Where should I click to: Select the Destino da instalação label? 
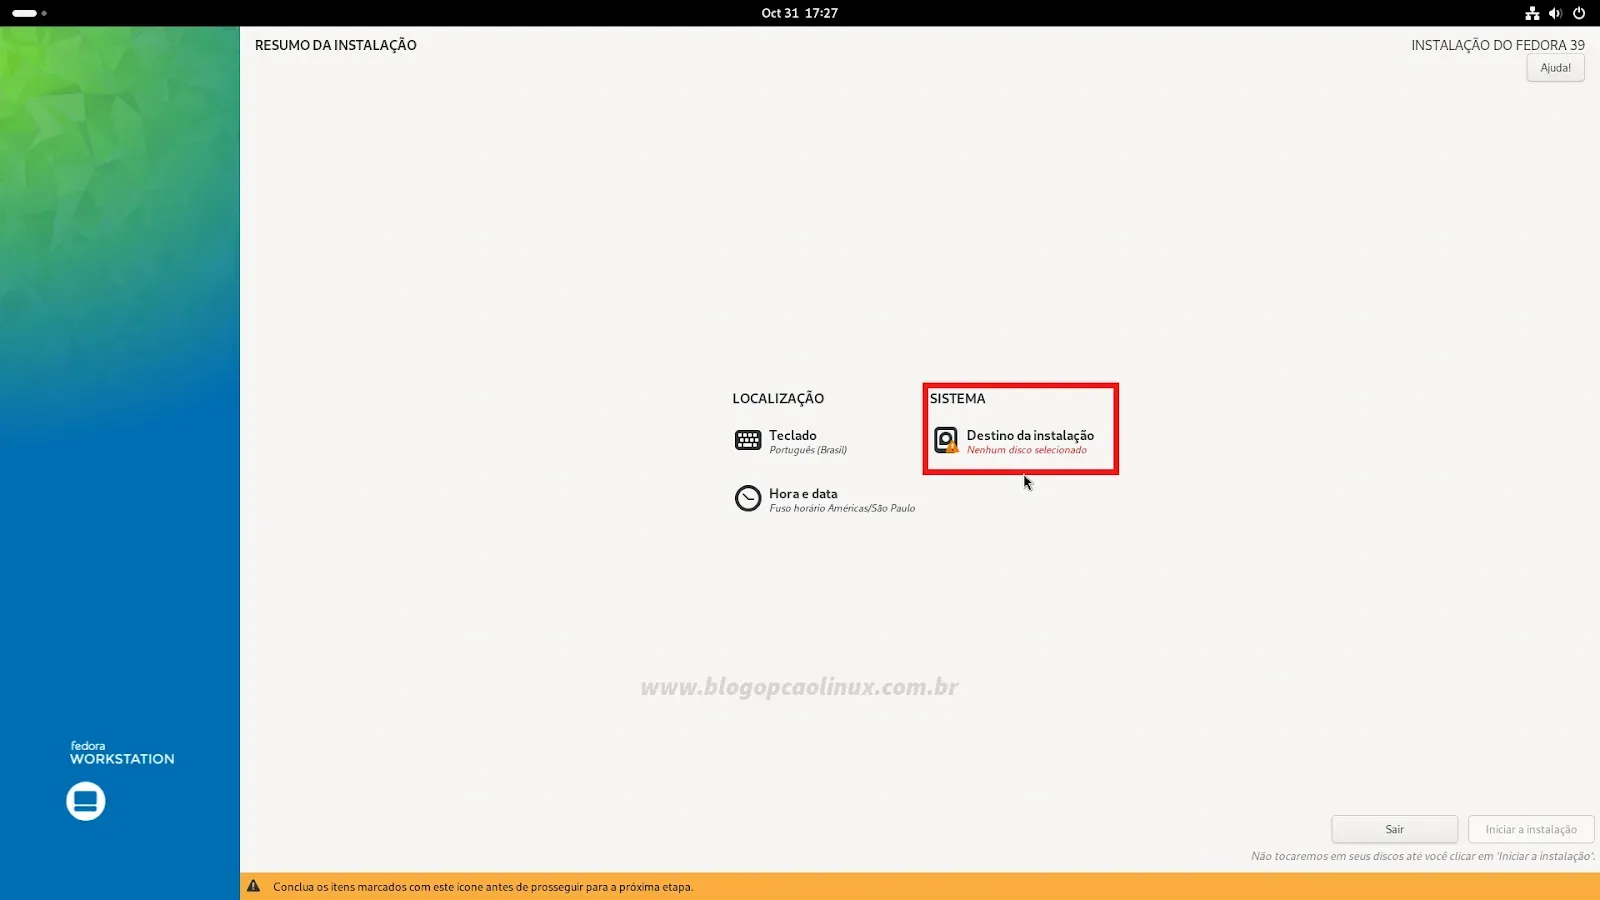coord(1030,435)
